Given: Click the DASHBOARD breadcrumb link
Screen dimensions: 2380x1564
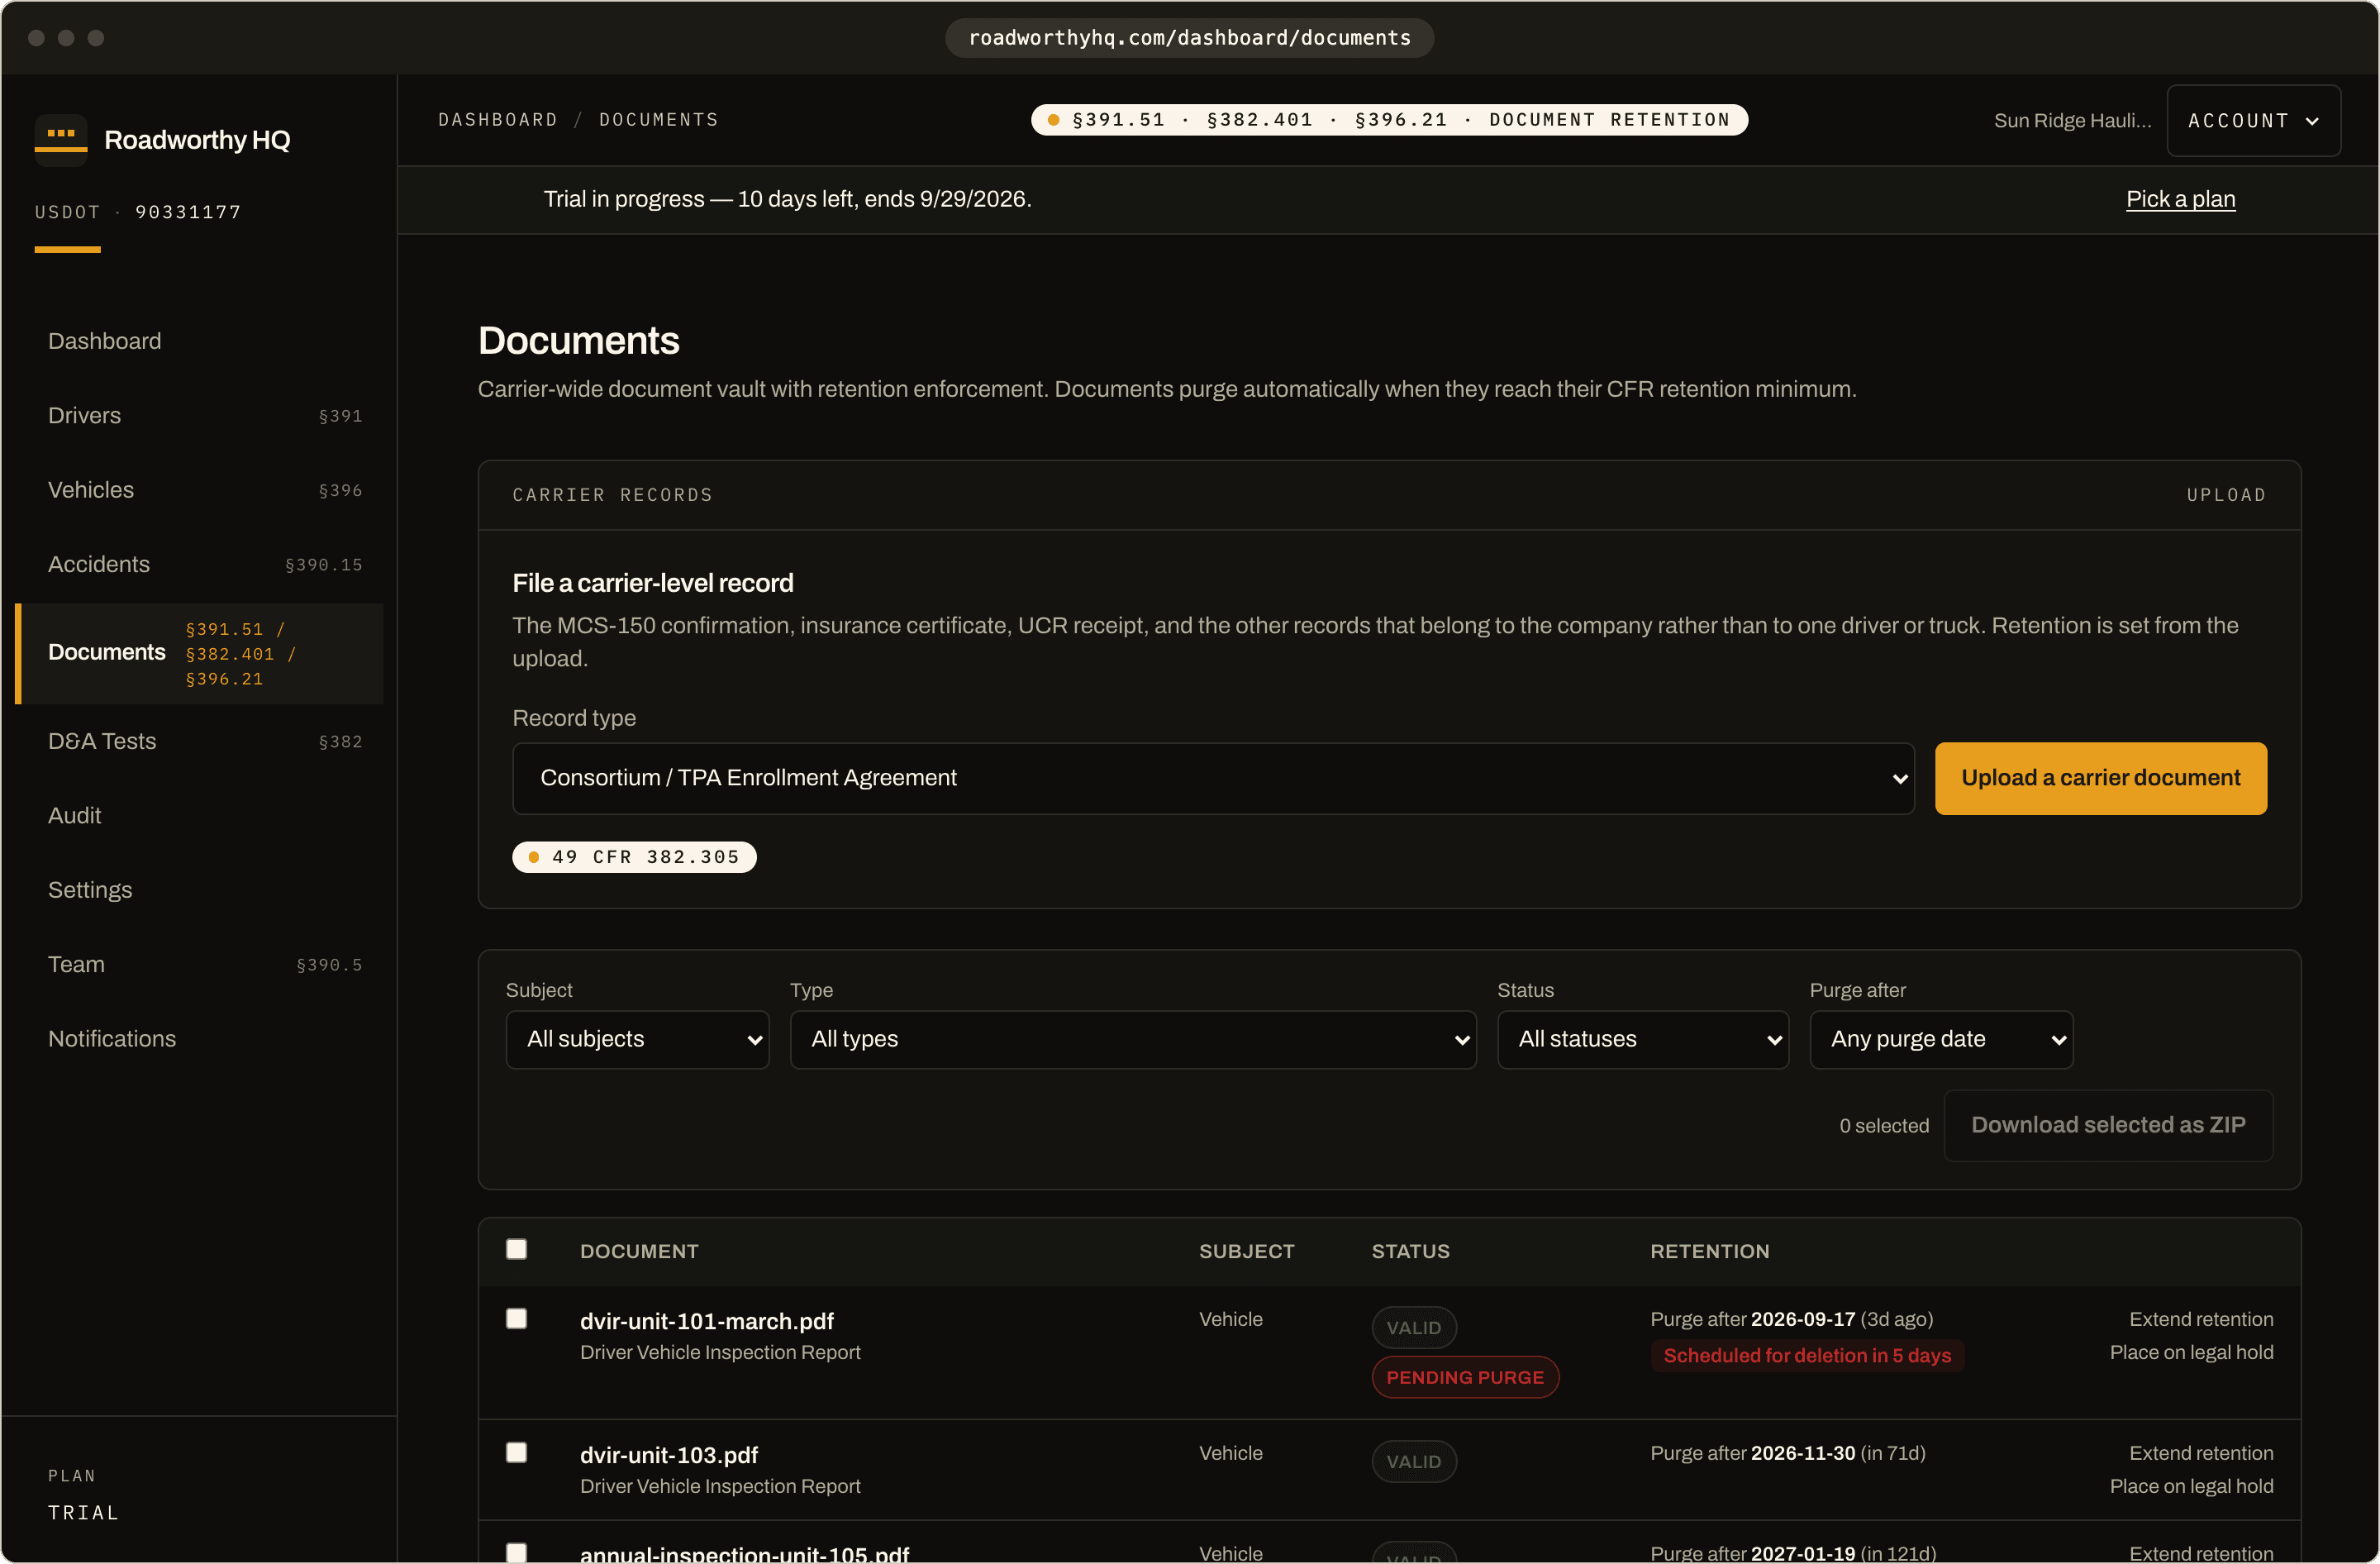Looking at the screenshot, I should pyautogui.click(x=498, y=120).
